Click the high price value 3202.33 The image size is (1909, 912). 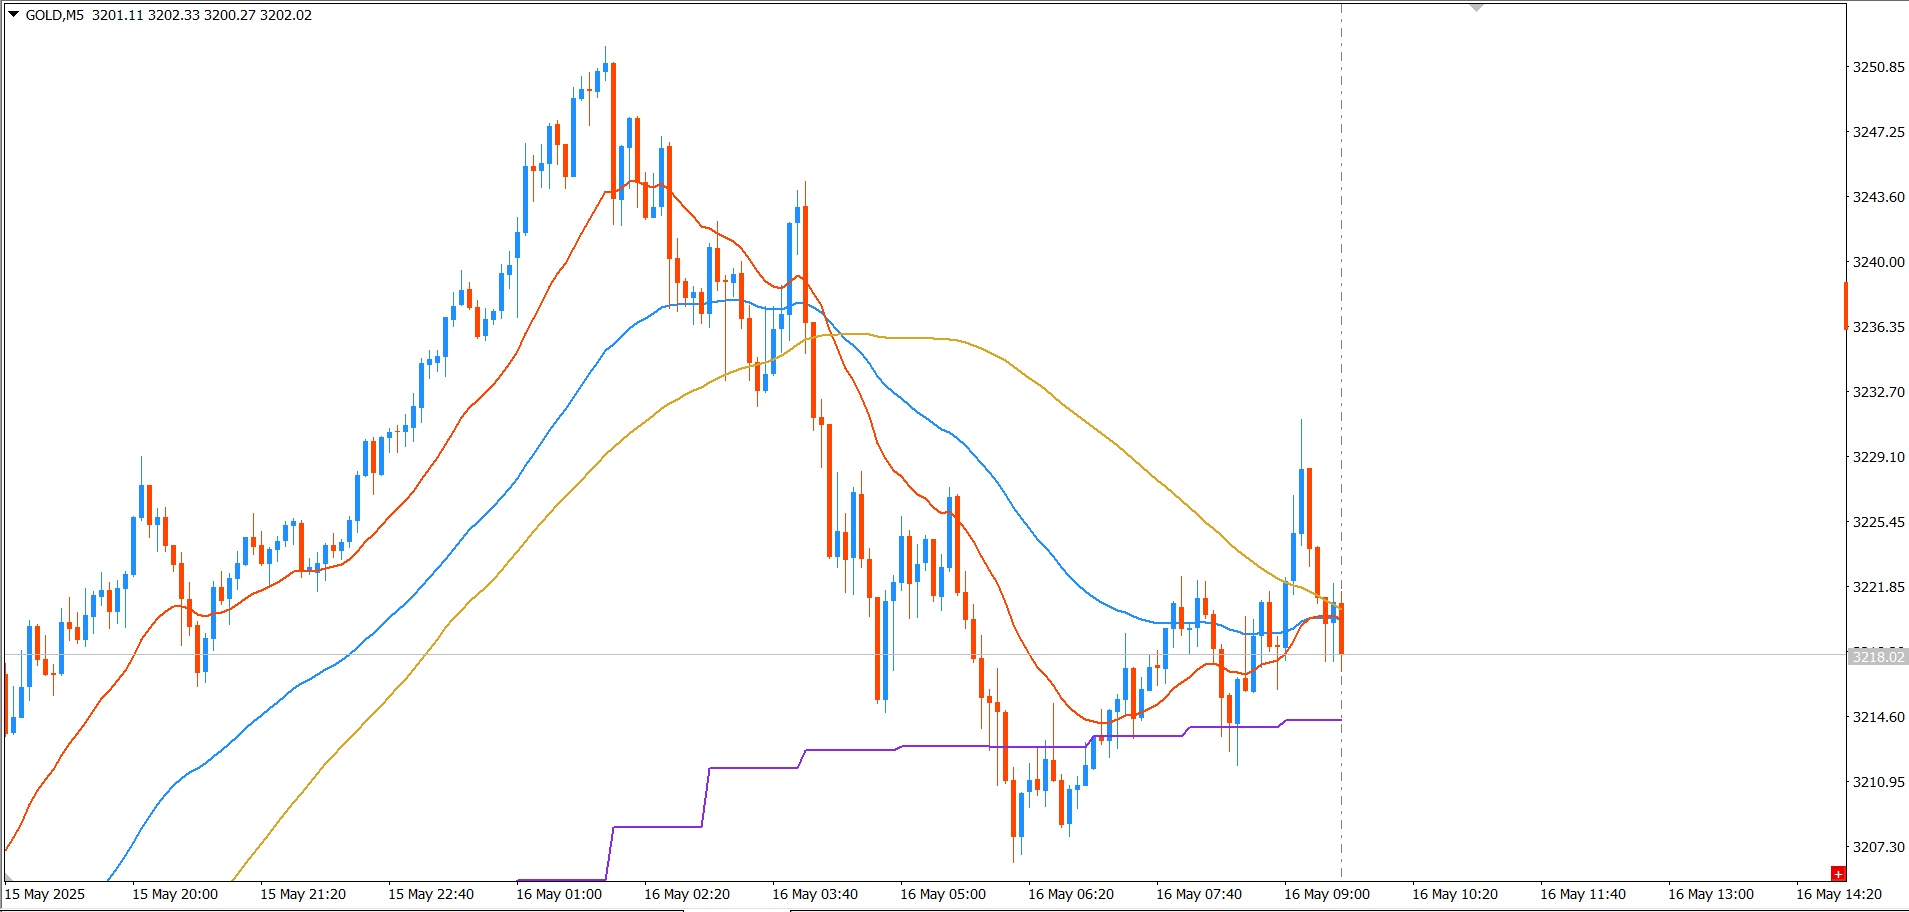(x=174, y=15)
